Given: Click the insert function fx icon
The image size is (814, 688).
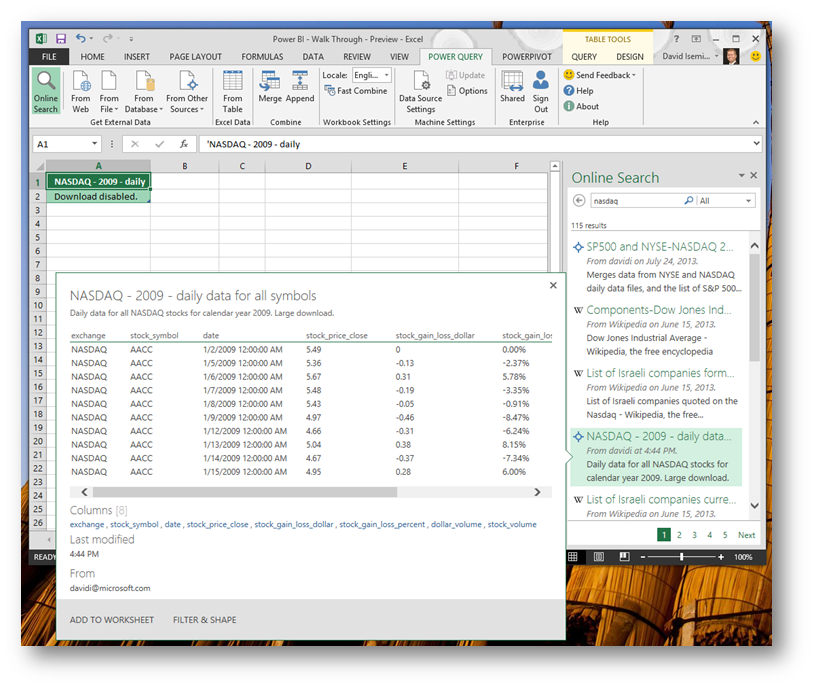Looking at the screenshot, I should pos(184,144).
